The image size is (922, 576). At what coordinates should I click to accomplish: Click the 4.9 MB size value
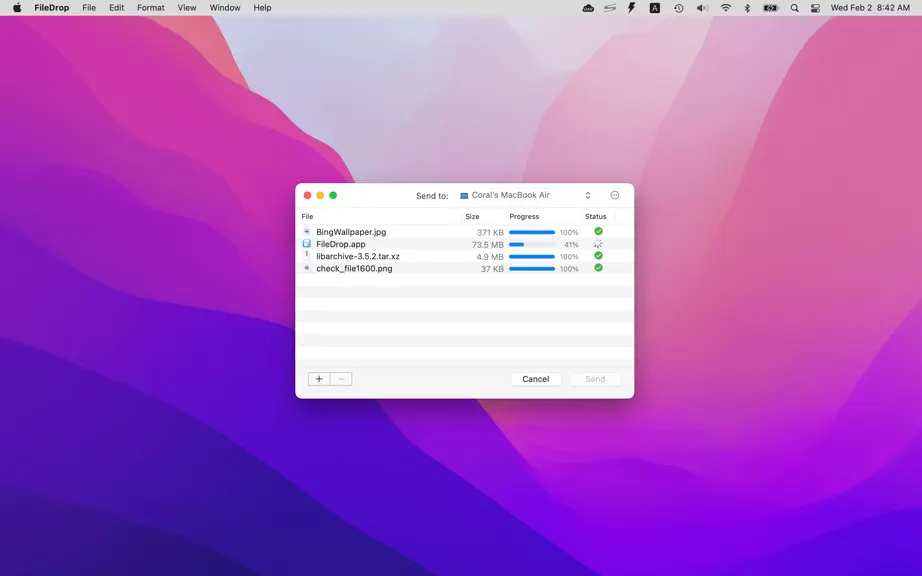pyautogui.click(x=490, y=257)
